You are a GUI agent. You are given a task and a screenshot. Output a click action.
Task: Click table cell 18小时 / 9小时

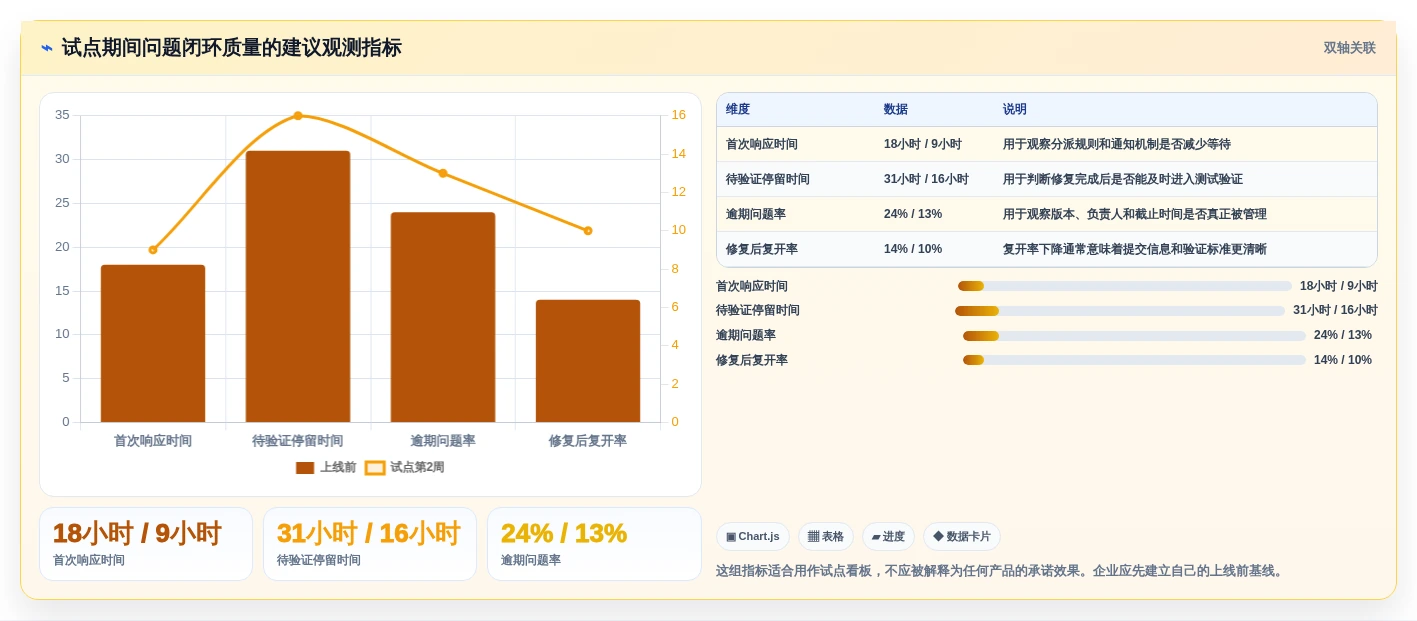pos(923,144)
